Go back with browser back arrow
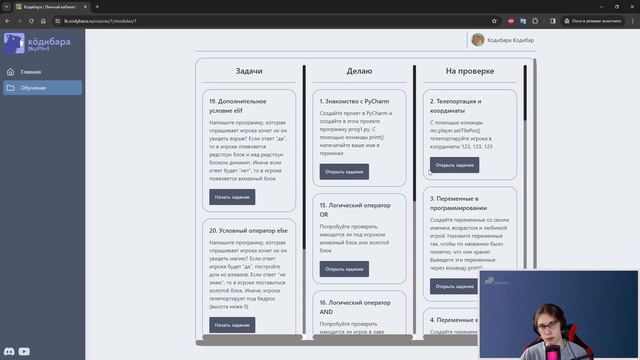 click(7, 21)
